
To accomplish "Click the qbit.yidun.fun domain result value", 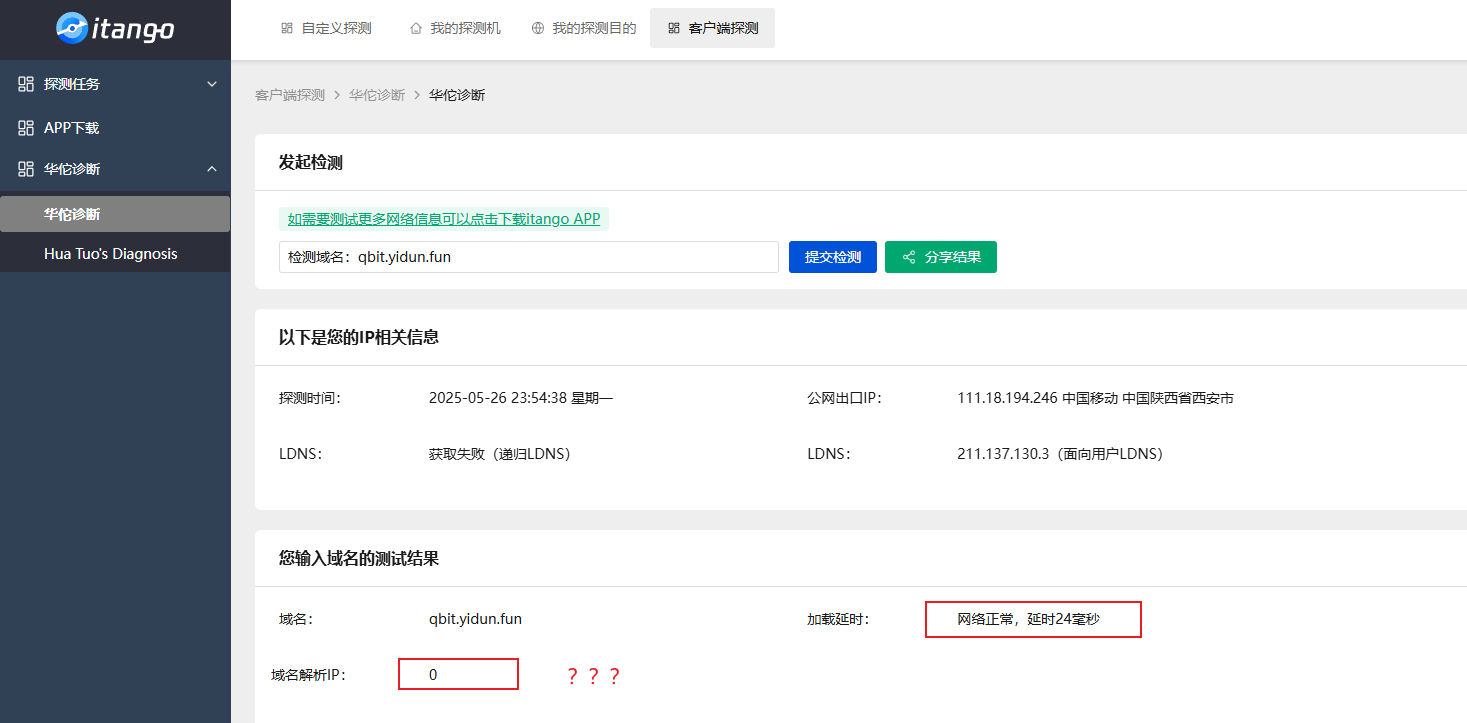I will click(x=475, y=619).
